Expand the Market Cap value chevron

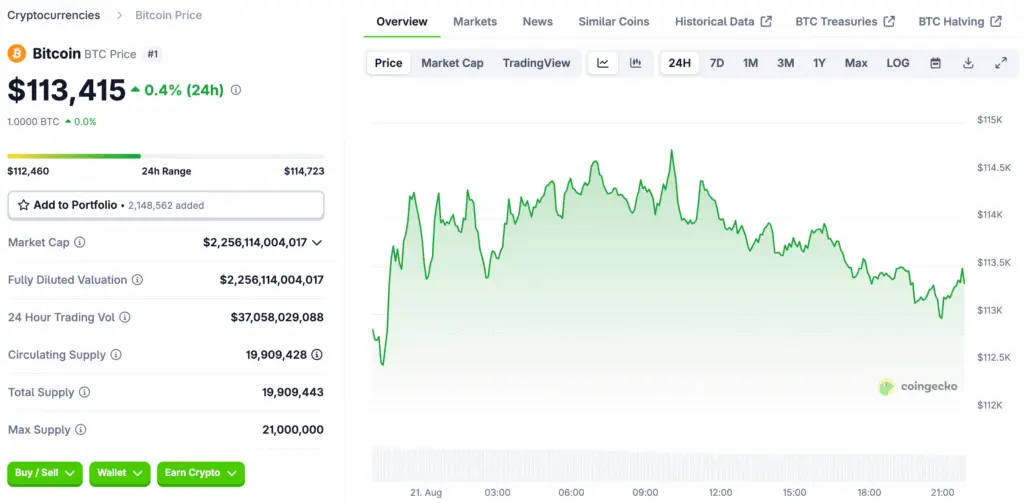click(x=317, y=242)
